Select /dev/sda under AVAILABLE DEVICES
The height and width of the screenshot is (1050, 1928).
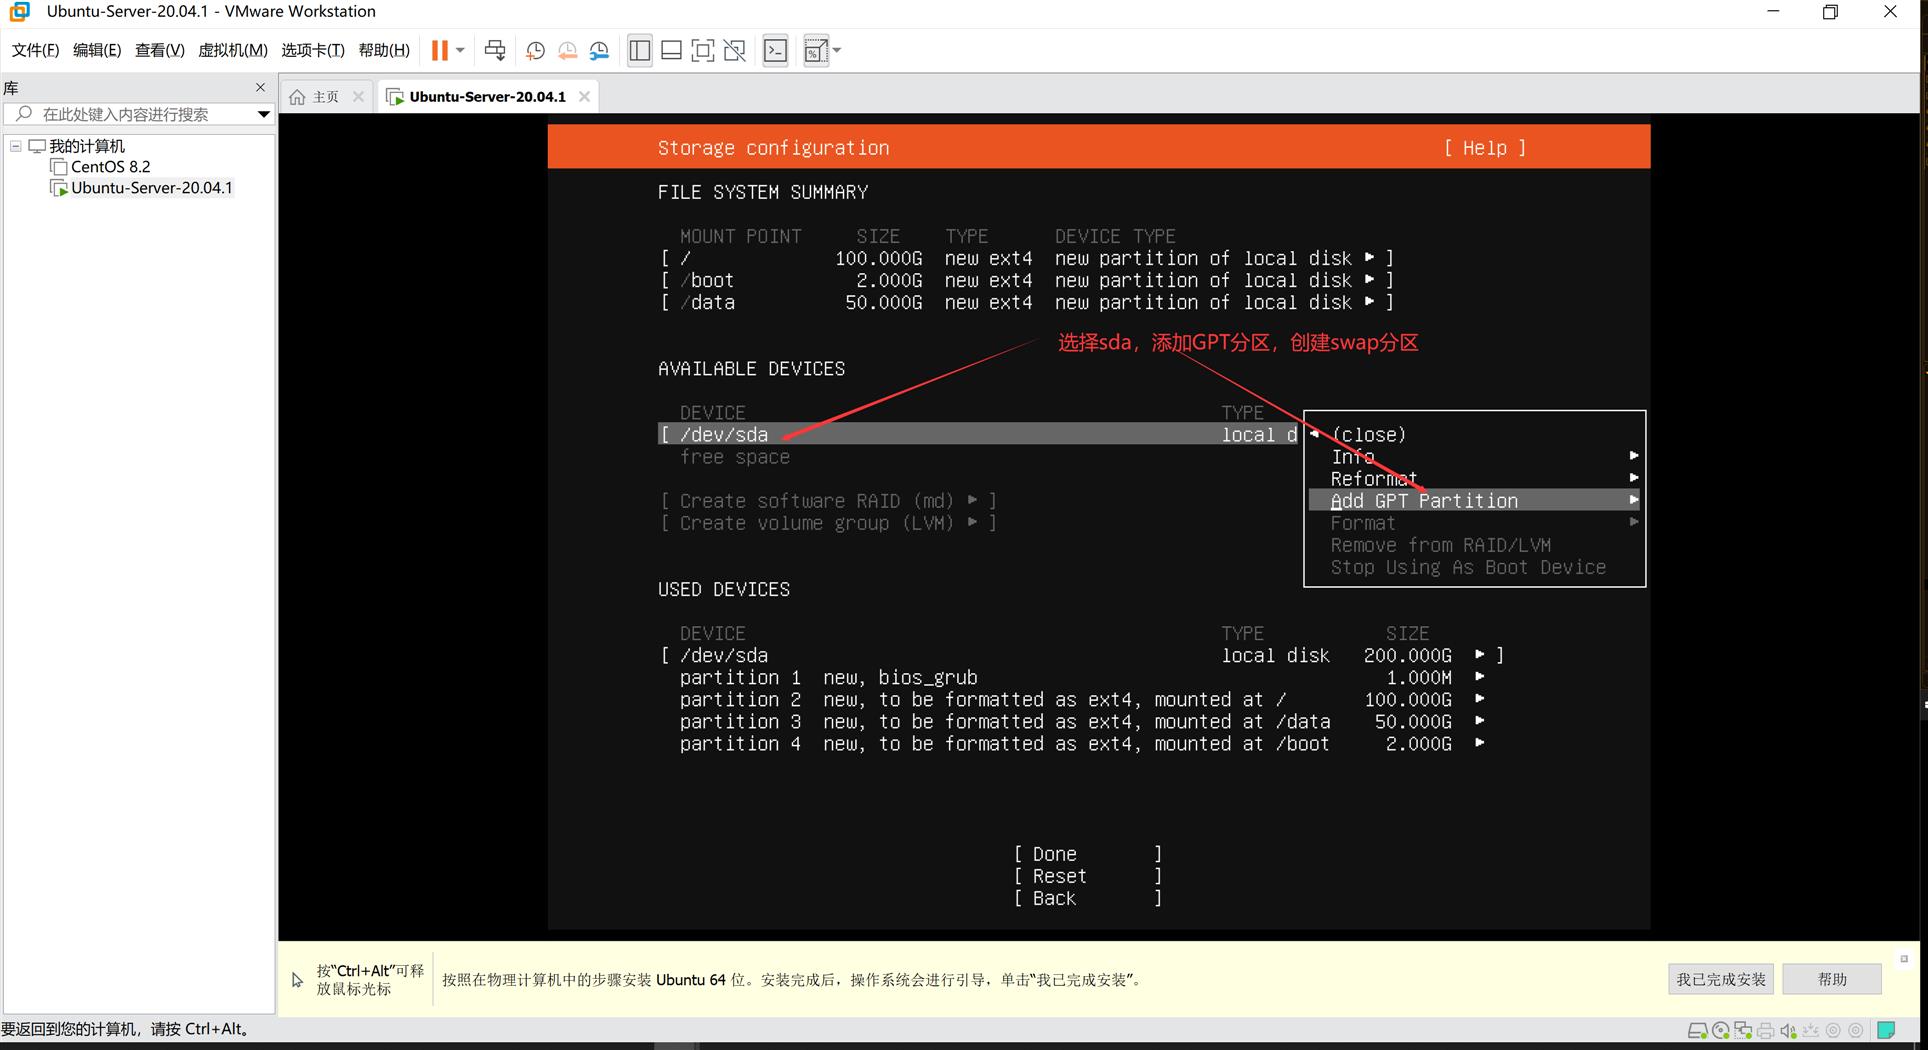979,434
